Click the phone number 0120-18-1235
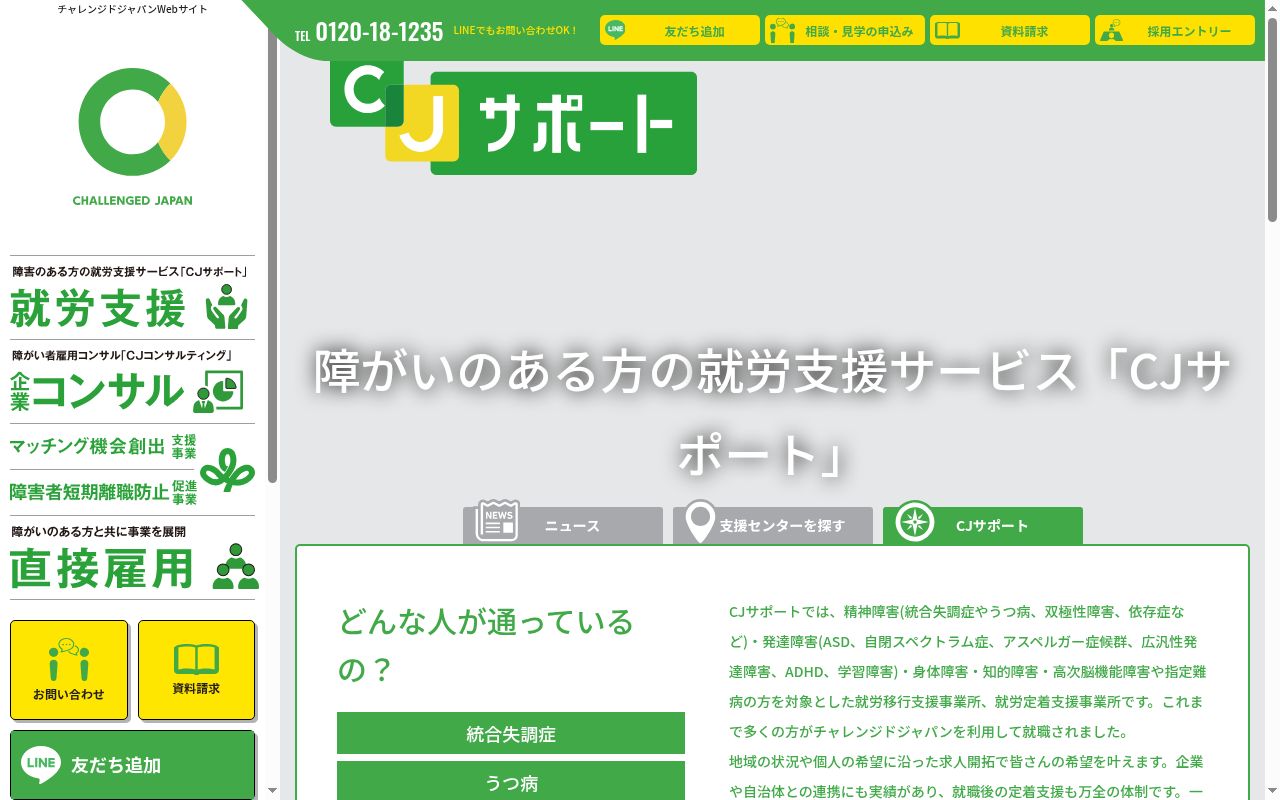 pyautogui.click(x=379, y=32)
